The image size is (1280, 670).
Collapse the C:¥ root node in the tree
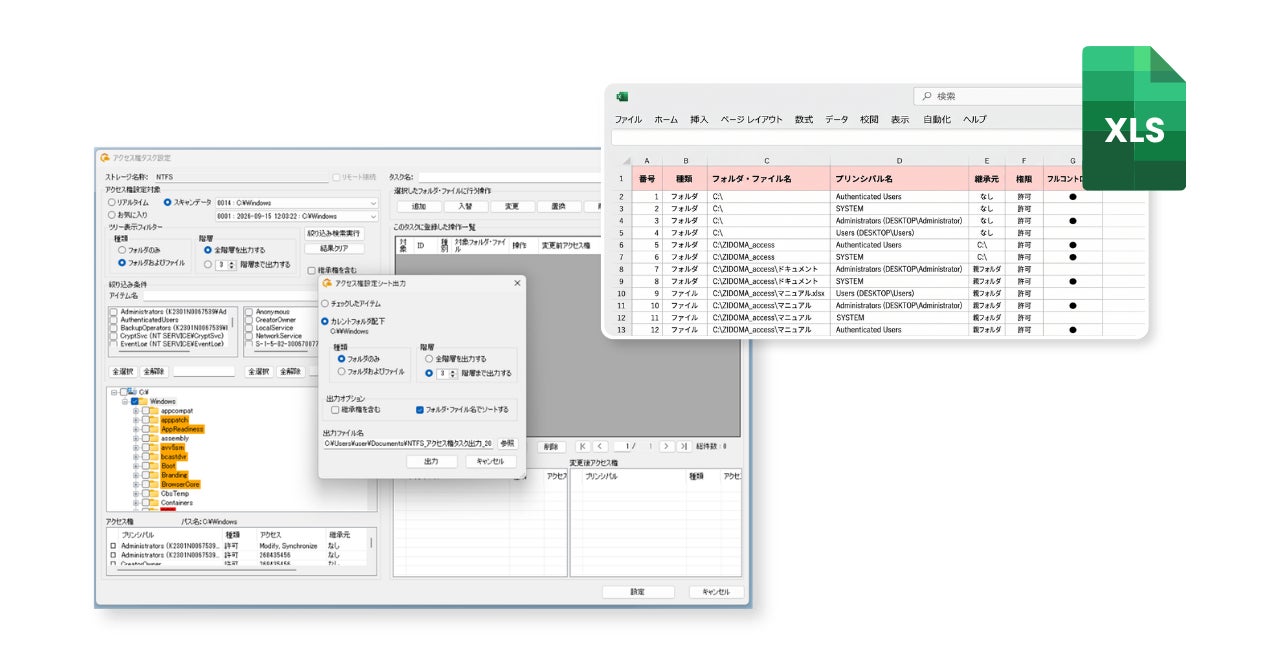click(x=114, y=392)
